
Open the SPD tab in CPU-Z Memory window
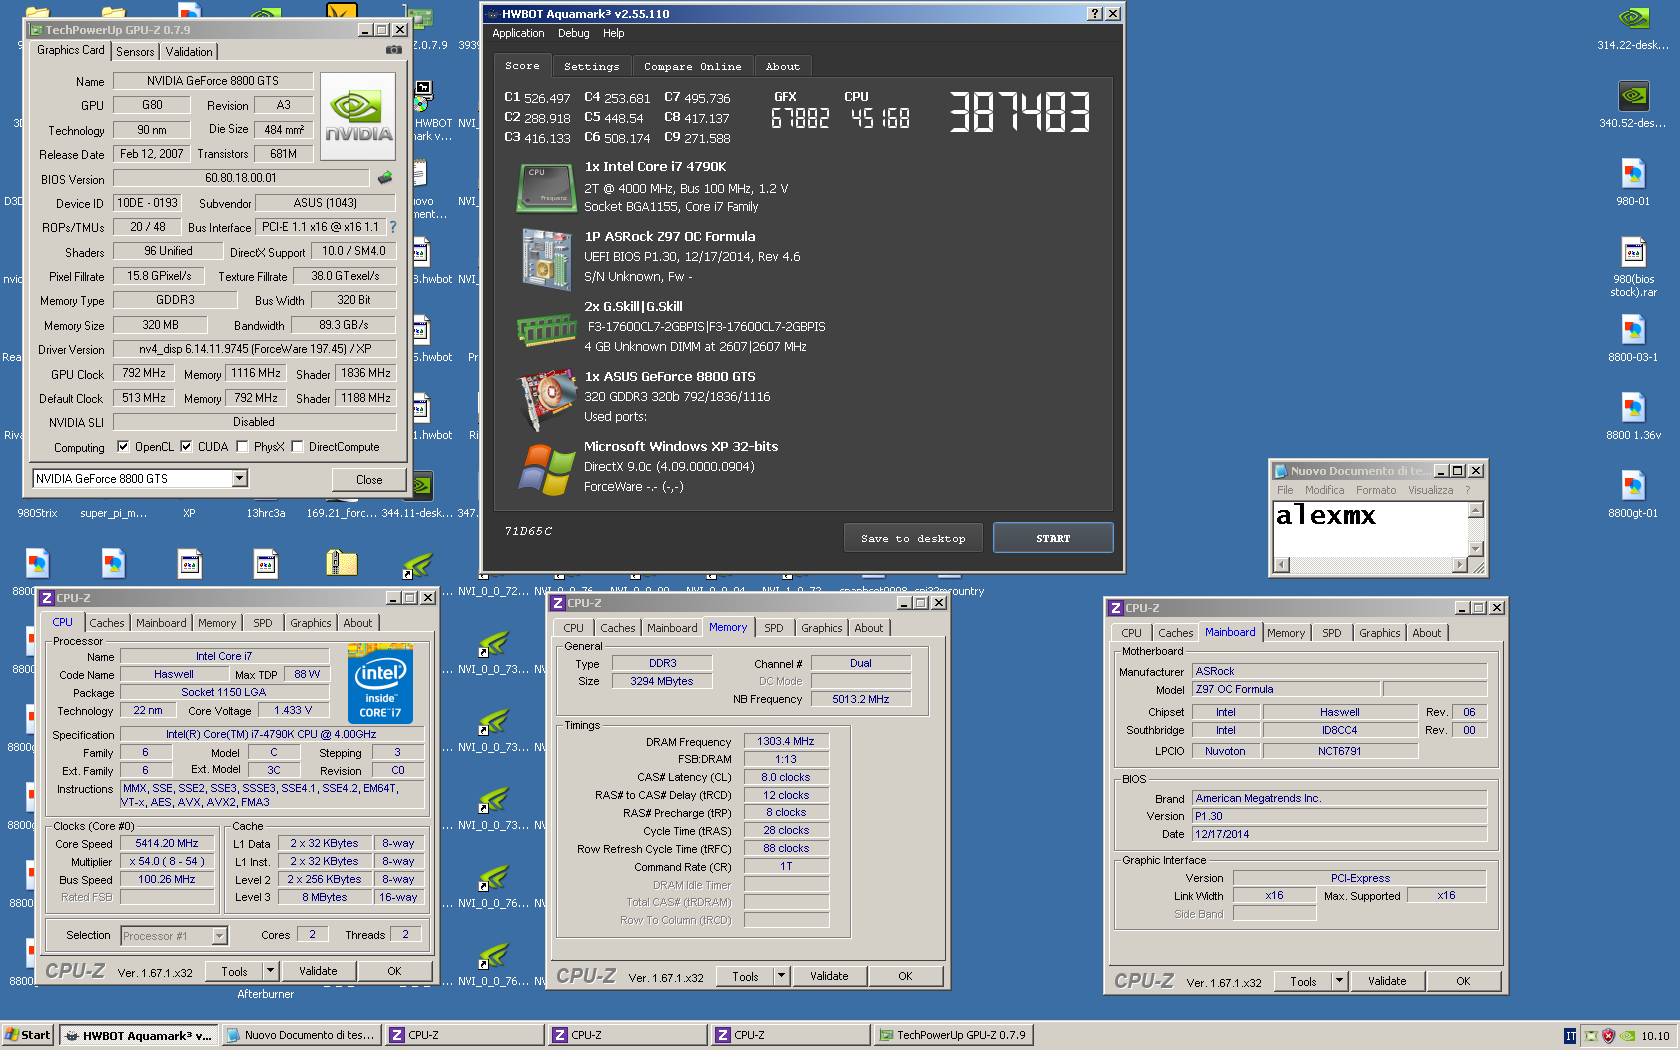click(774, 628)
